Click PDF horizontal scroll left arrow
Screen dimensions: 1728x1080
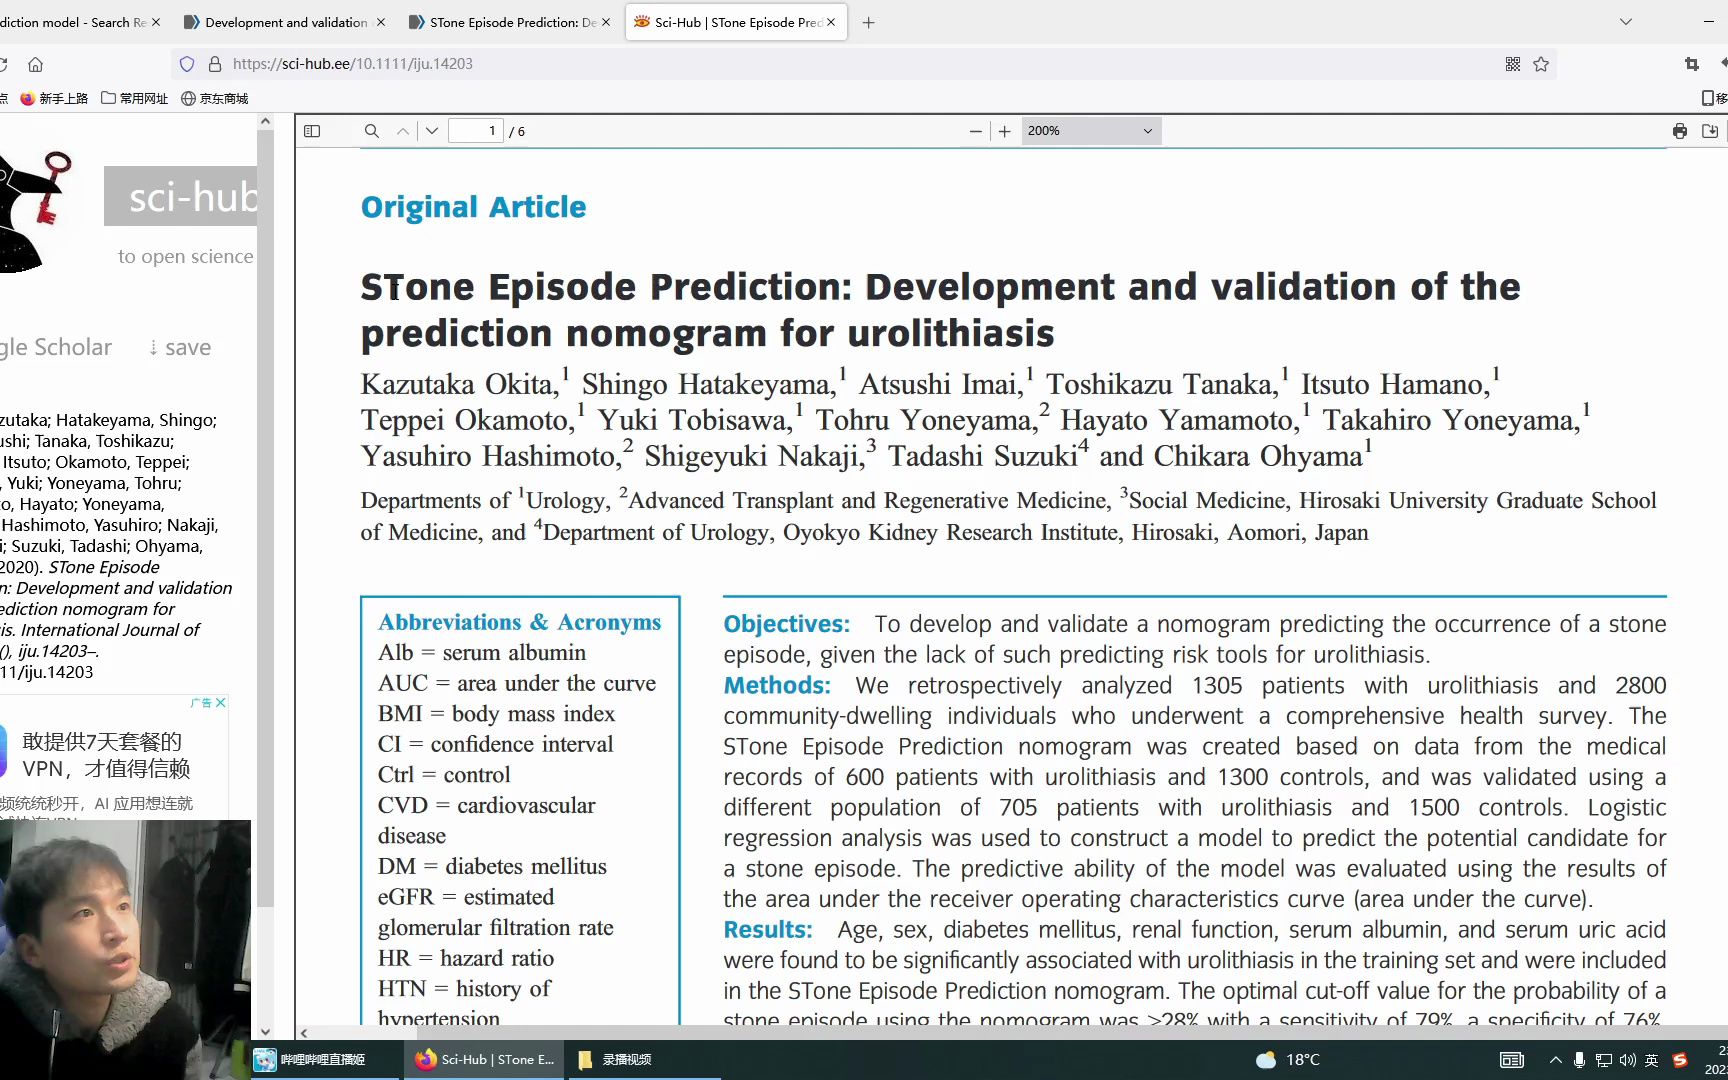click(x=304, y=1033)
